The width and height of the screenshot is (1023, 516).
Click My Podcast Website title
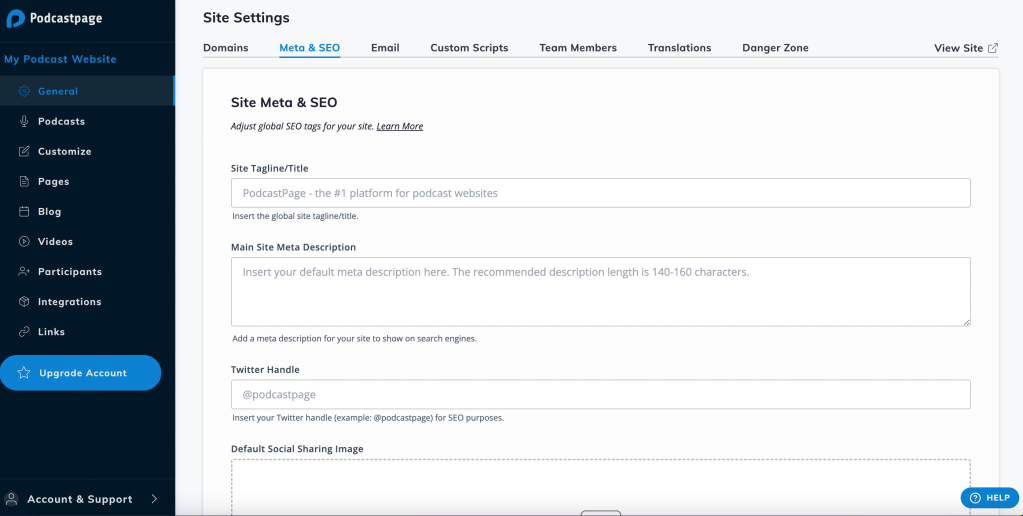tap(60, 59)
